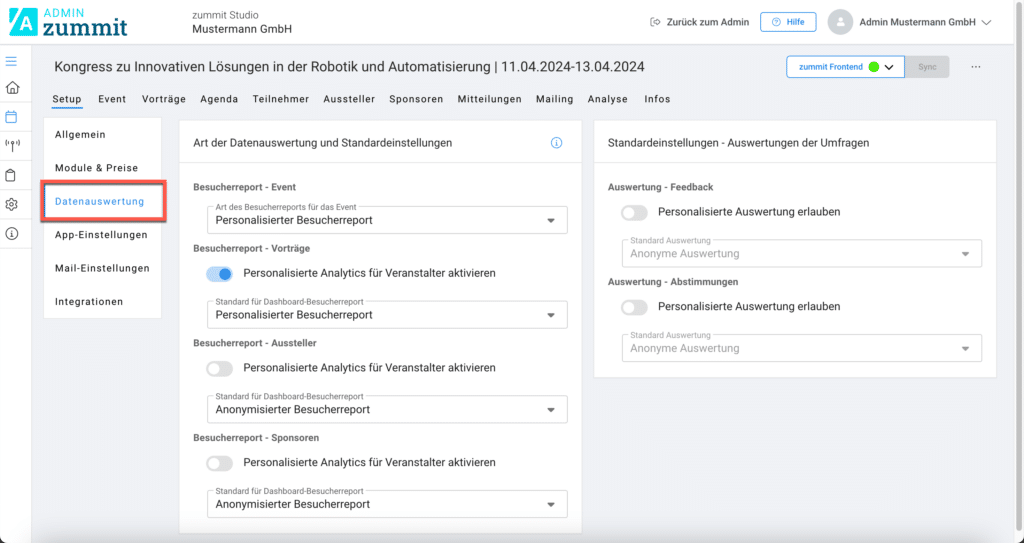Click the Hilfe button
This screenshot has width=1024, height=543.
(788, 22)
